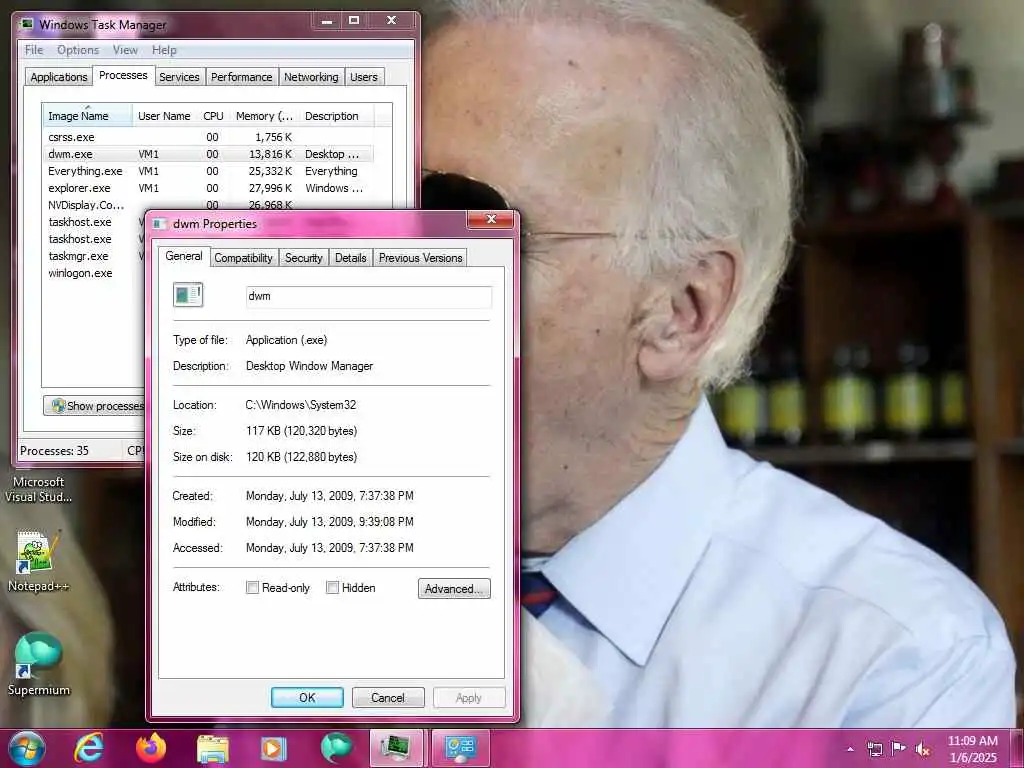Select the csrss.exe process row

tap(209, 137)
